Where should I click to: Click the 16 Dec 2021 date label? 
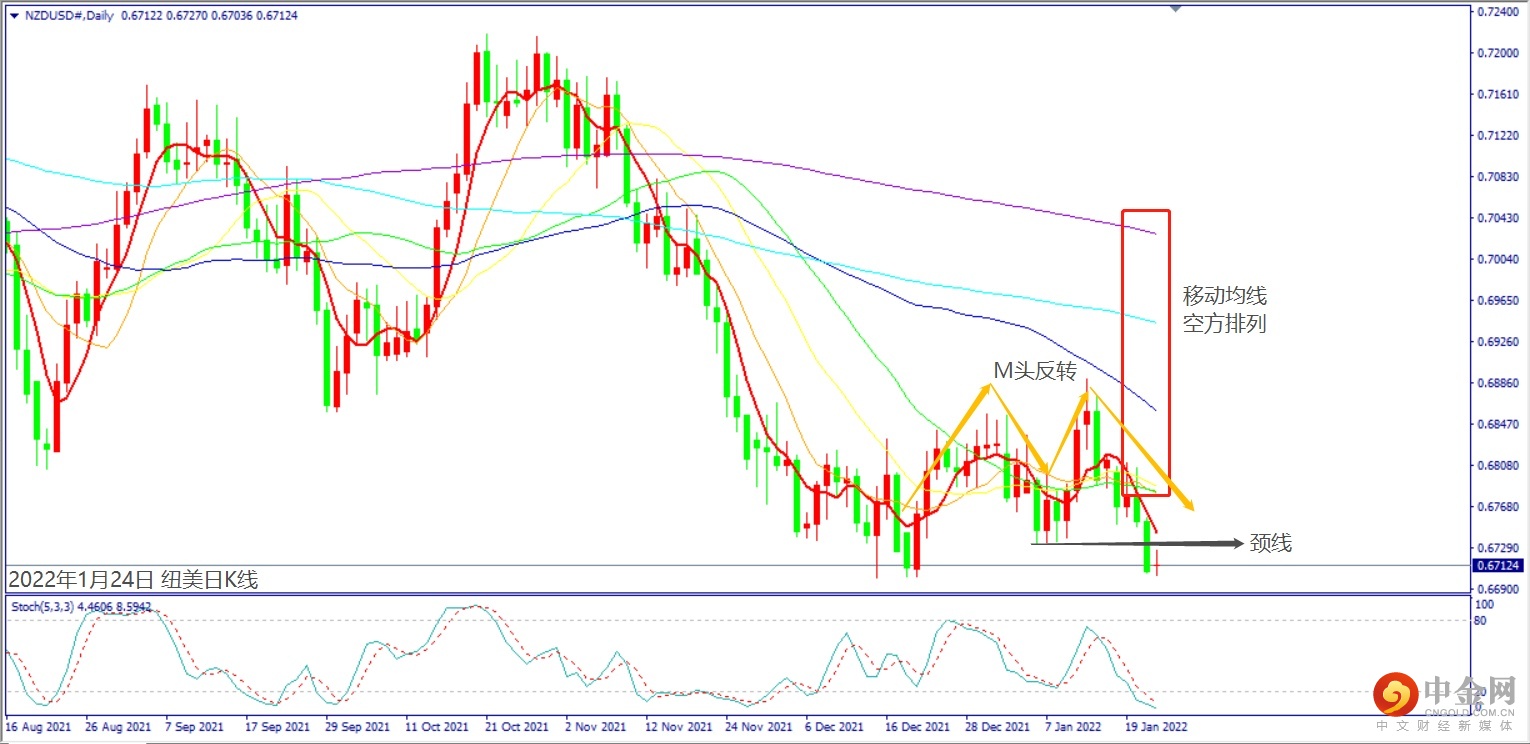[x=916, y=726]
